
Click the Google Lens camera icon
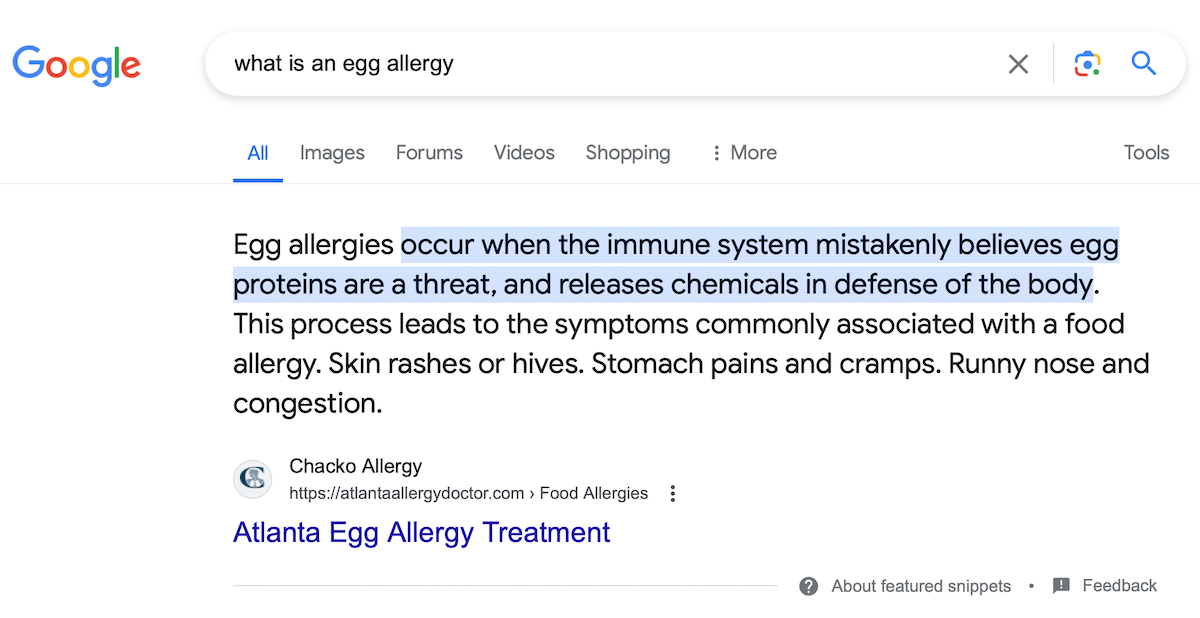tap(1087, 63)
